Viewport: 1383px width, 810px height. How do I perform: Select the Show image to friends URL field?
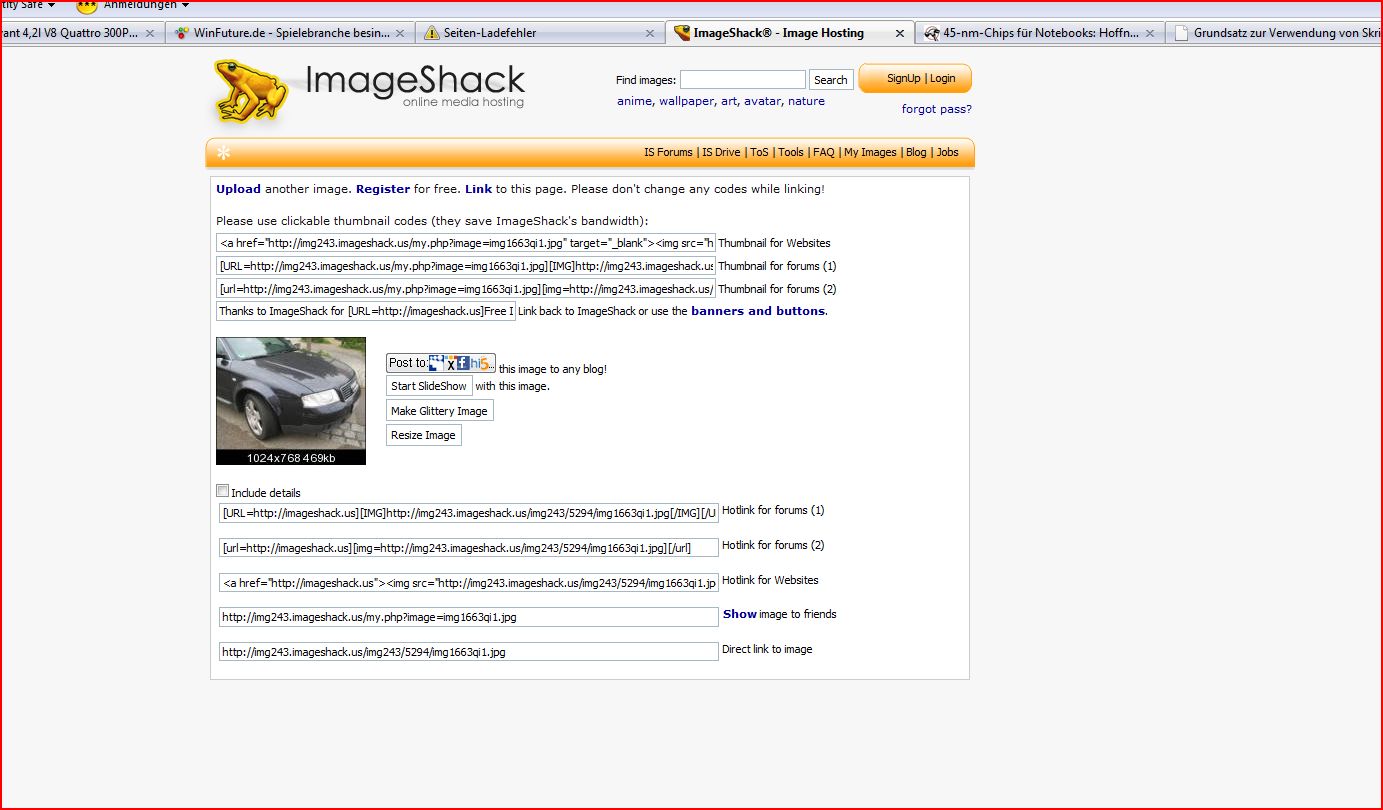[469, 617]
